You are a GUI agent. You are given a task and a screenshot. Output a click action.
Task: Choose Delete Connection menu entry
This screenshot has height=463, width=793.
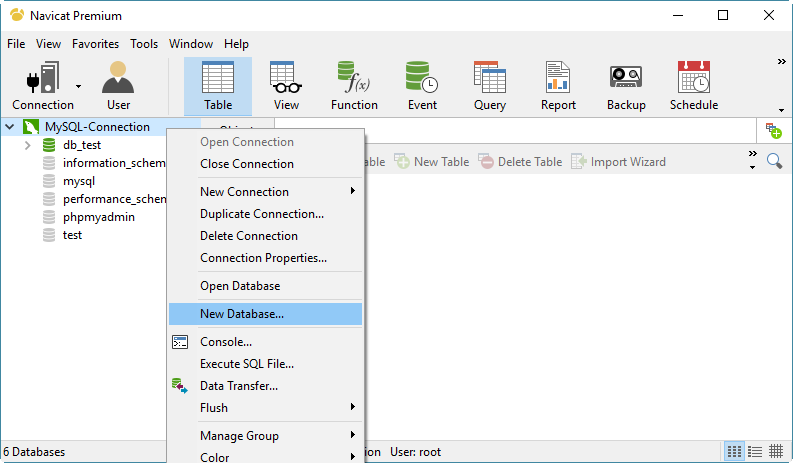coord(266,236)
